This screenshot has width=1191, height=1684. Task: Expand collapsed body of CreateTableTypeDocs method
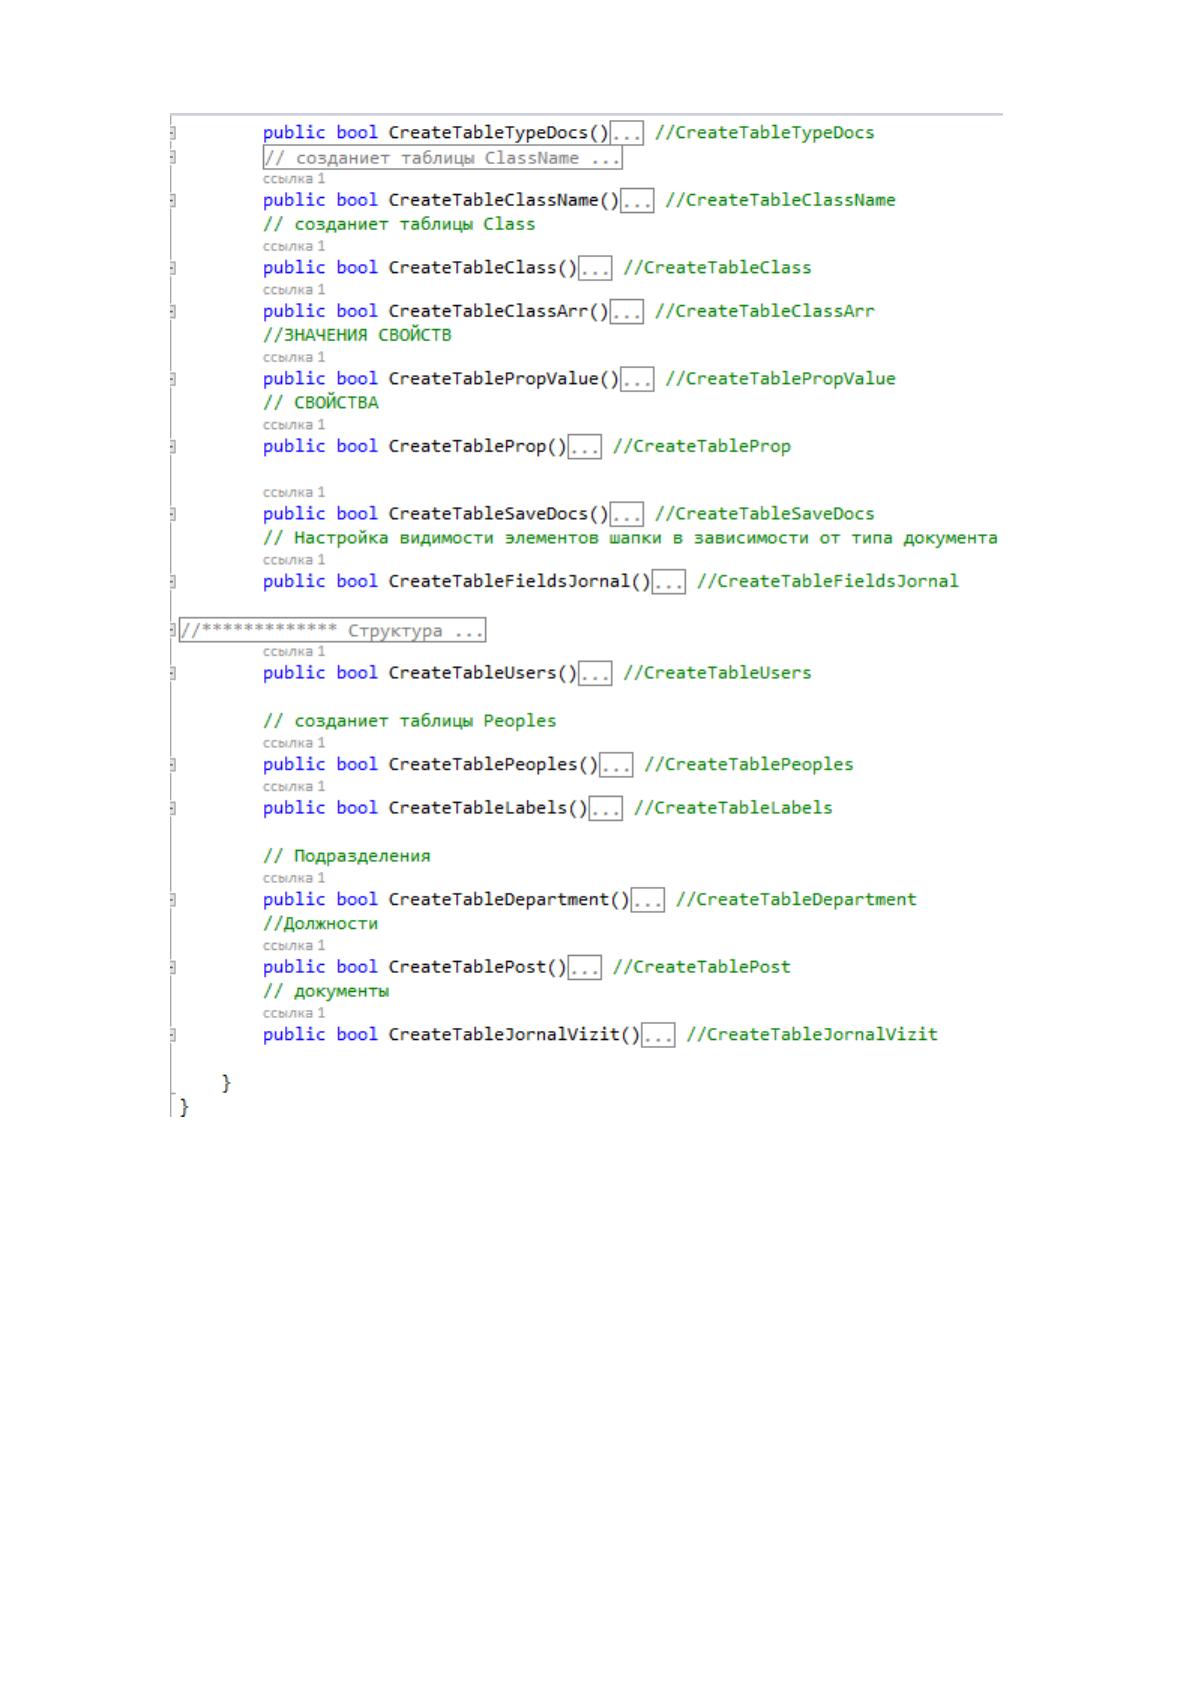[x=627, y=133]
